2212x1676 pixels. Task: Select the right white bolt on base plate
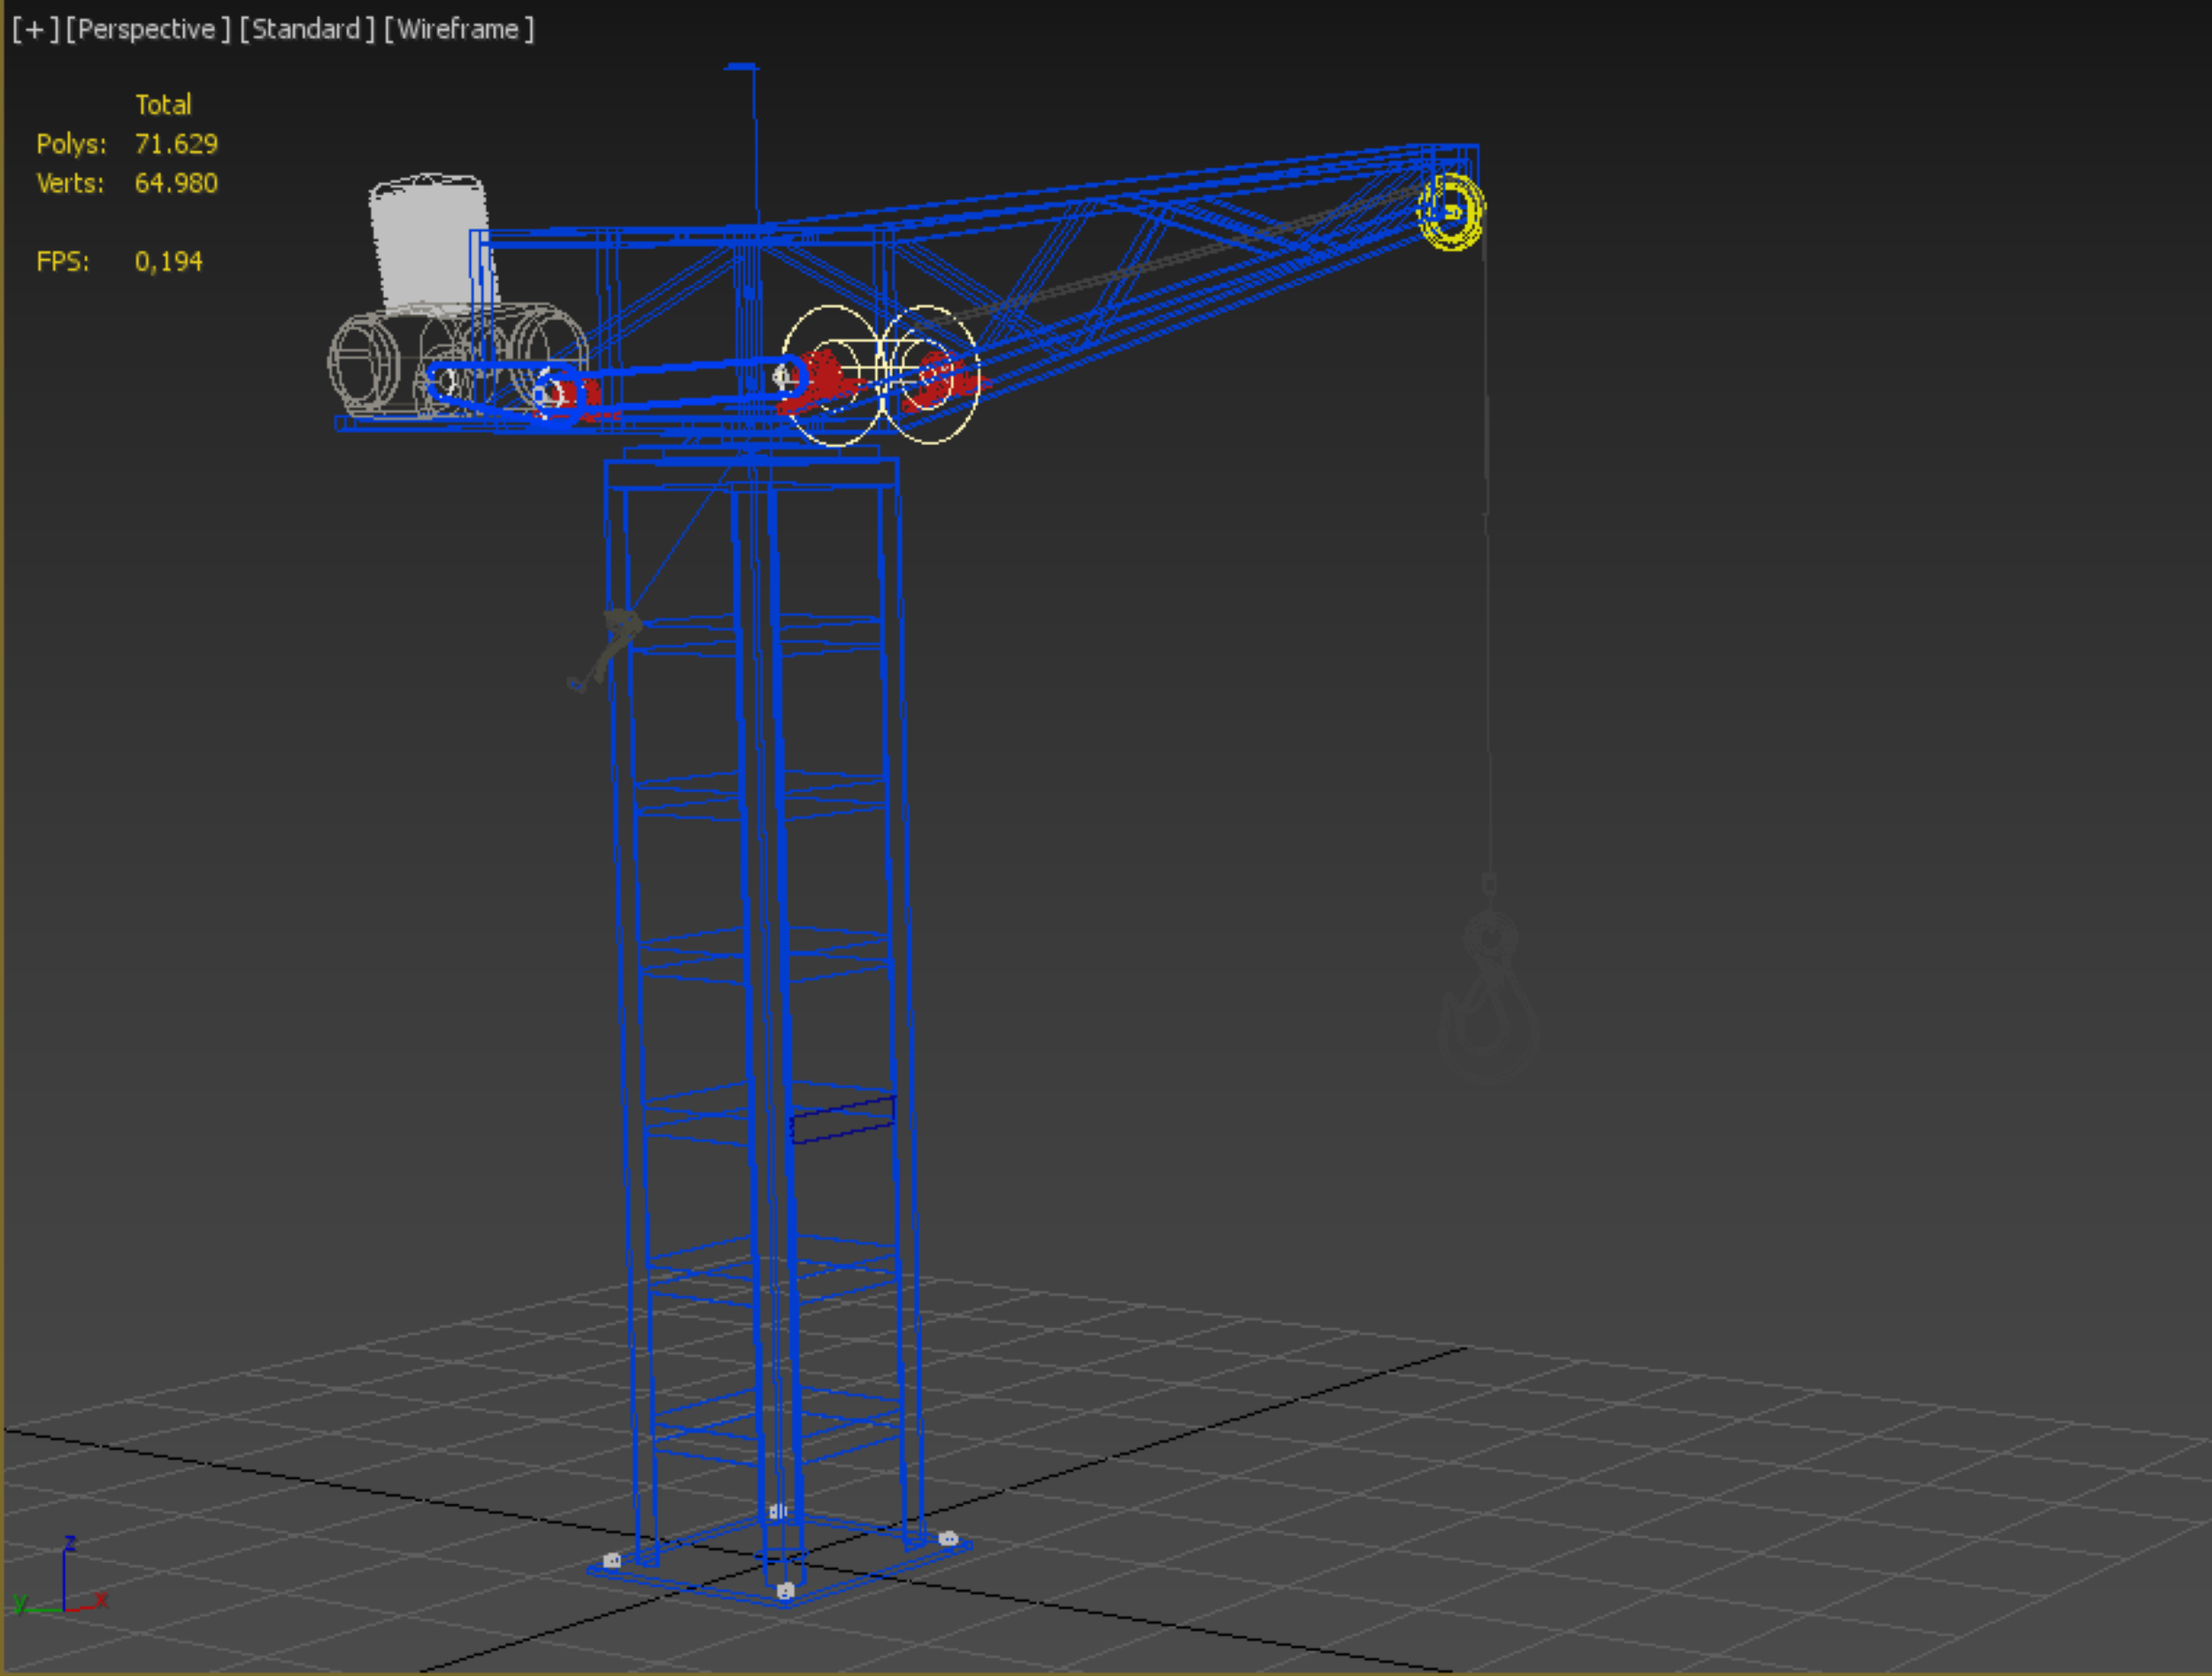948,1538
